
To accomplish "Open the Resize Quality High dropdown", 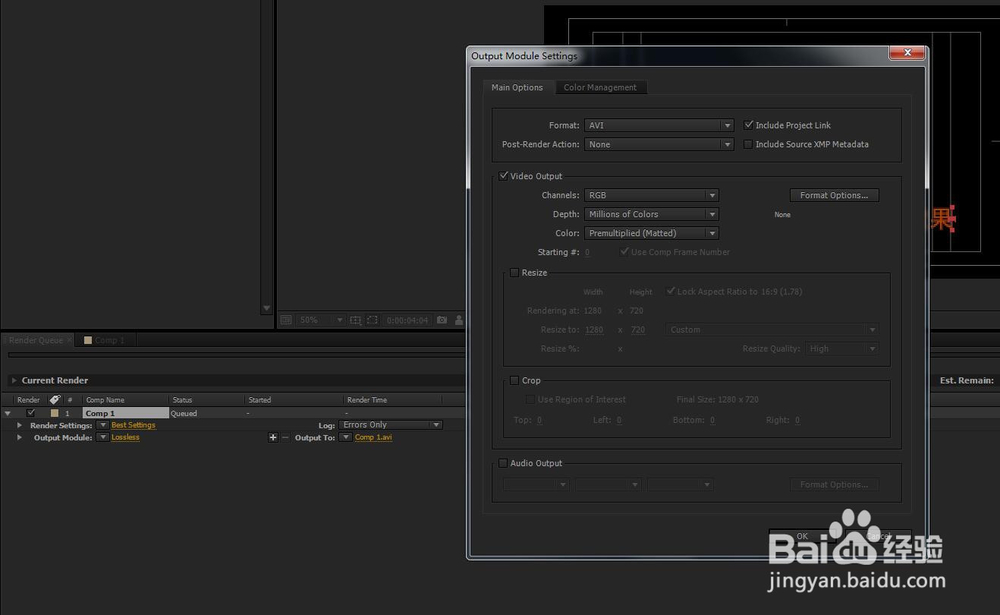I will point(842,349).
